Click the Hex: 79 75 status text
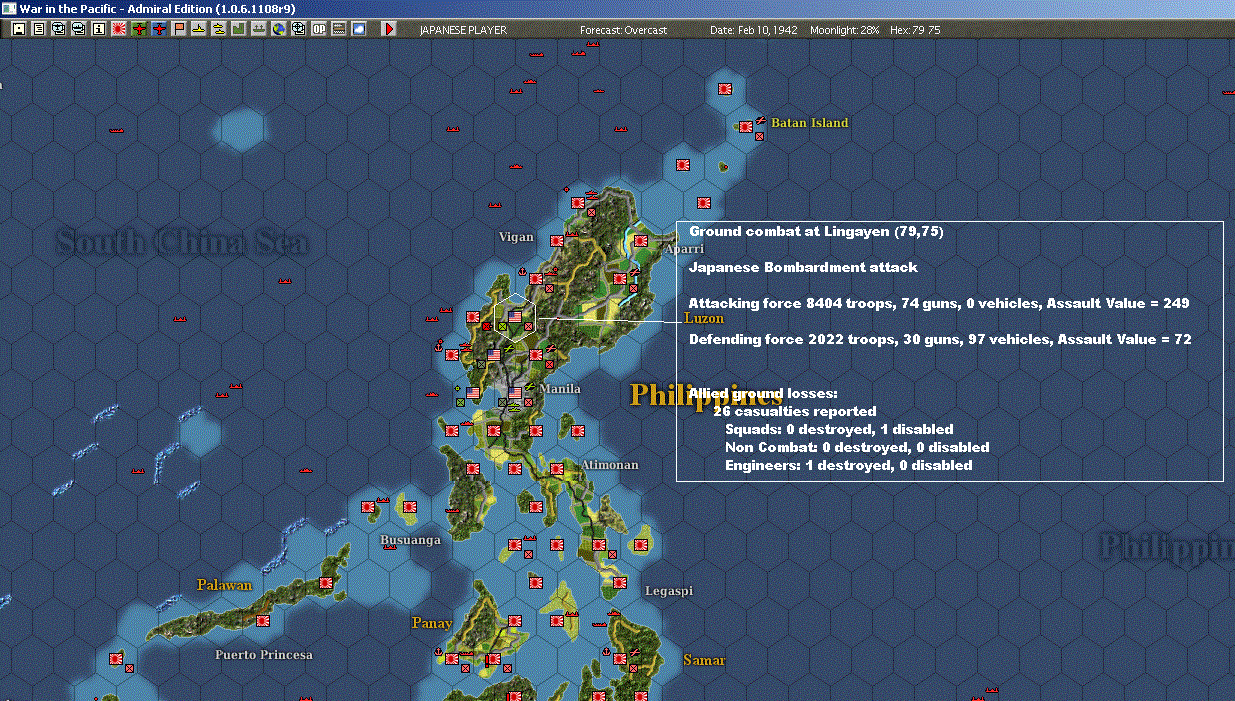This screenshot has width=1235, height=701. [913, 30]
